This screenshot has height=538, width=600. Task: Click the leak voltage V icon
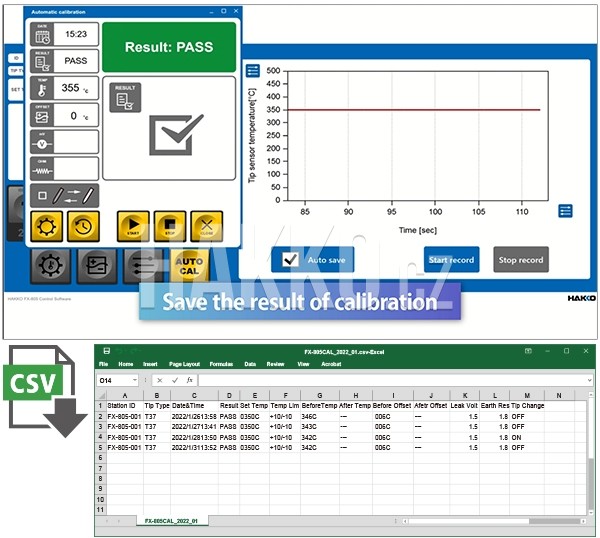pos(42,142)
